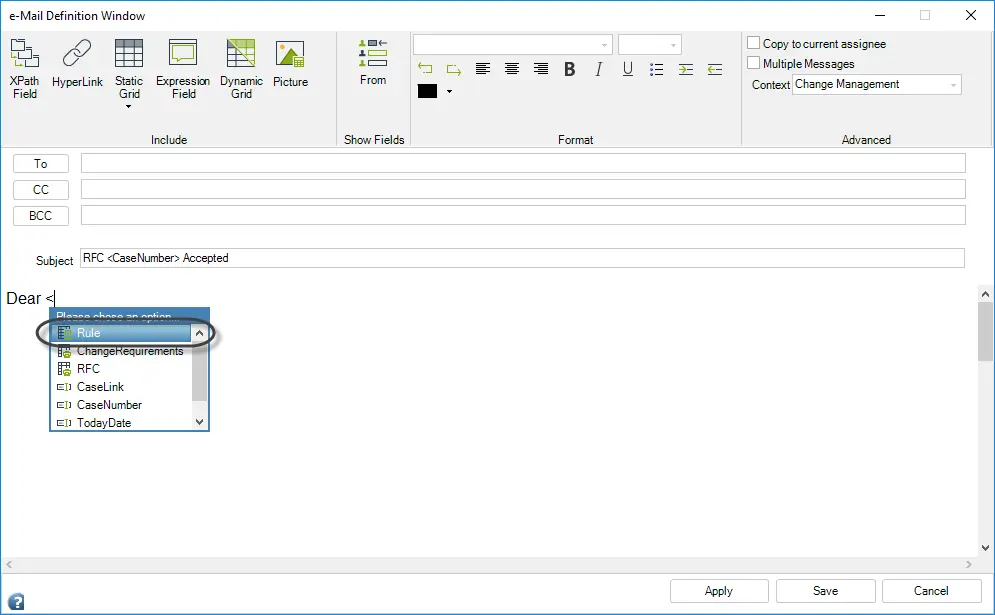Choose CaseNumber in the option list
The image size is (995, 615).
[122, 404]
